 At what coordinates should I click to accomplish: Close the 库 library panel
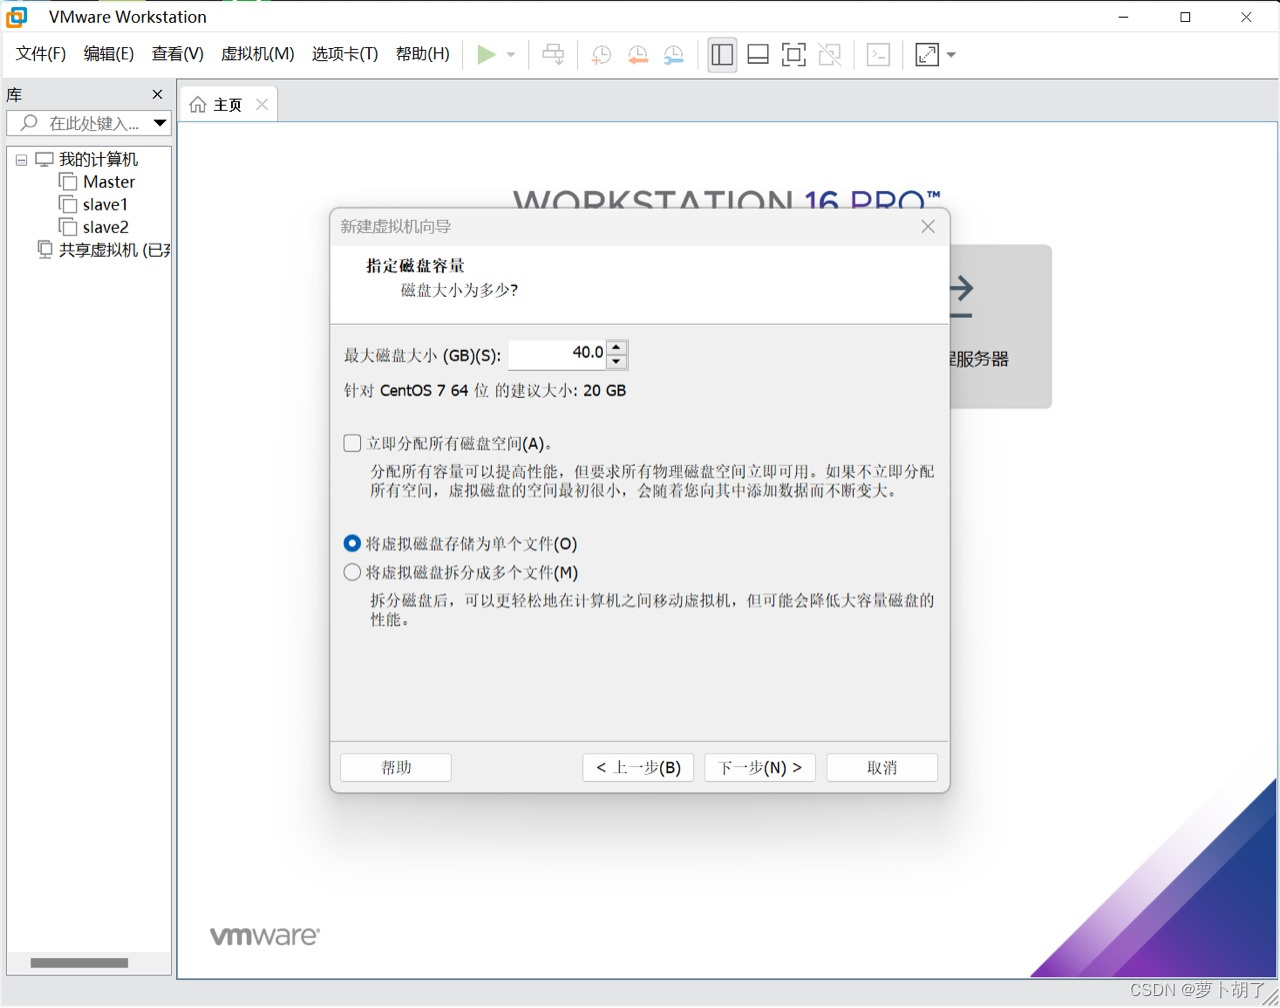[x=157, y=94]
